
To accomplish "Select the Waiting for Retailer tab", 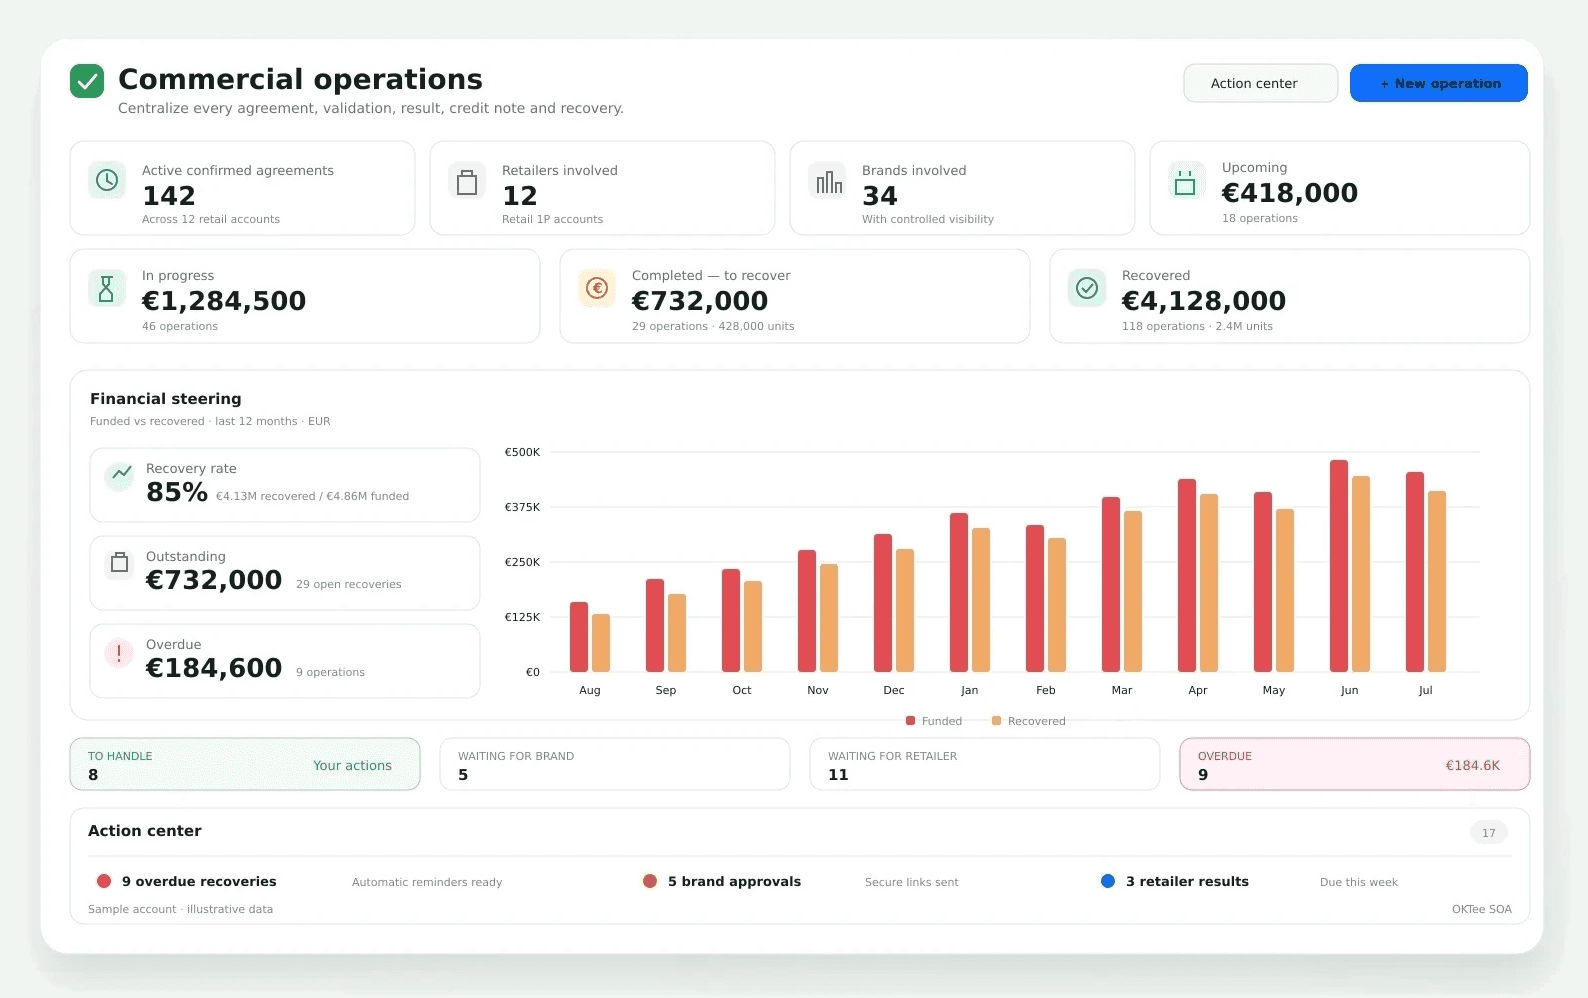I will click(985, 764).
